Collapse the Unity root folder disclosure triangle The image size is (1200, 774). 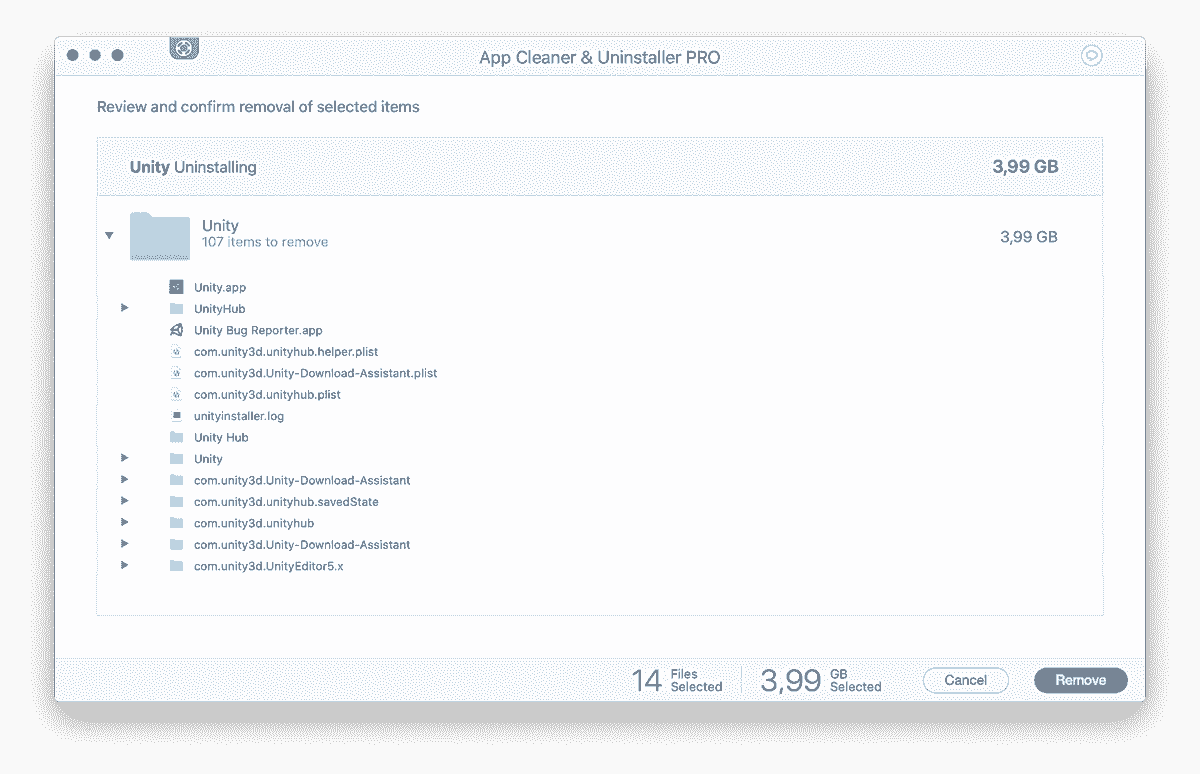point(109,235)
